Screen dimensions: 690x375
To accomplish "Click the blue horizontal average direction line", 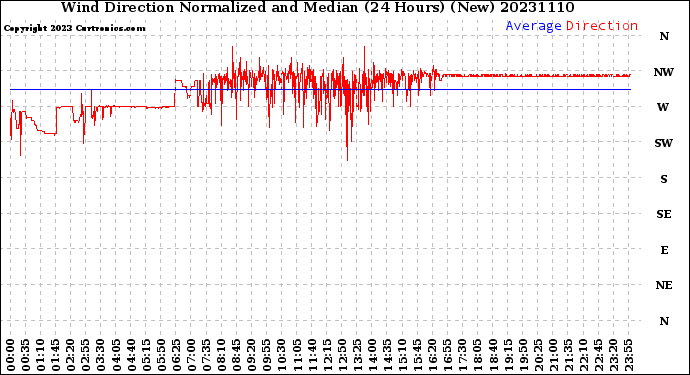I will click(x=320, y=89).
